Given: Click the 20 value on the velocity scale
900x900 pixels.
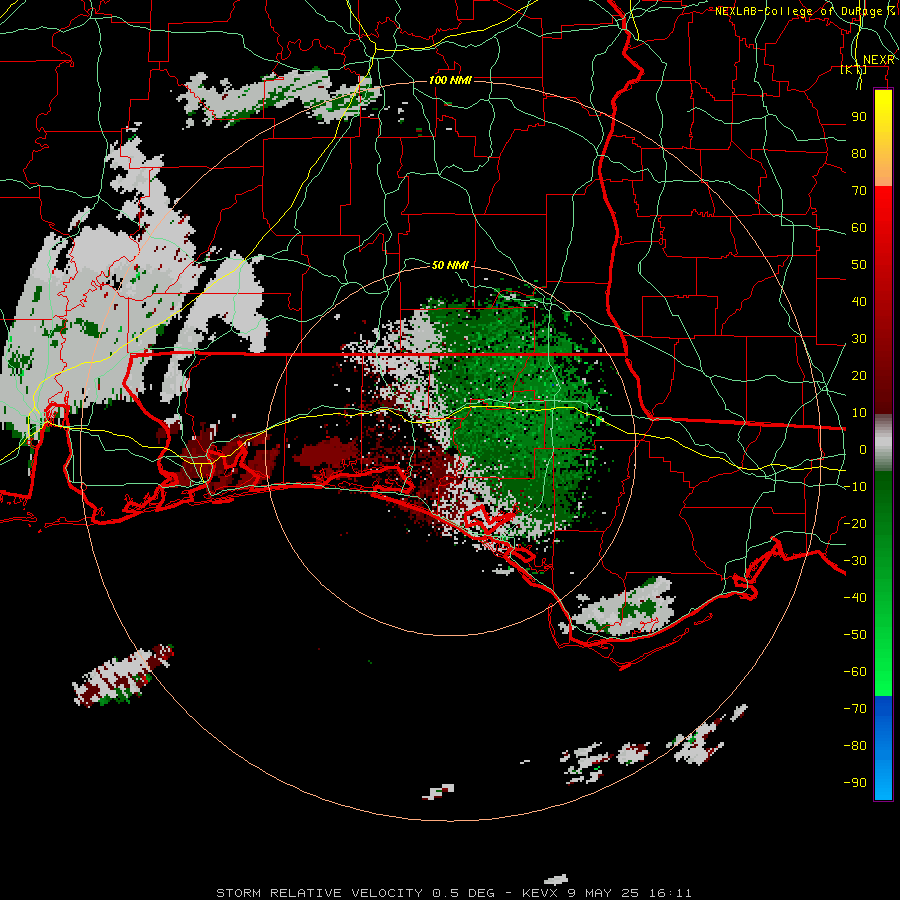Looking at the screenshot, I should click(859, 376).
